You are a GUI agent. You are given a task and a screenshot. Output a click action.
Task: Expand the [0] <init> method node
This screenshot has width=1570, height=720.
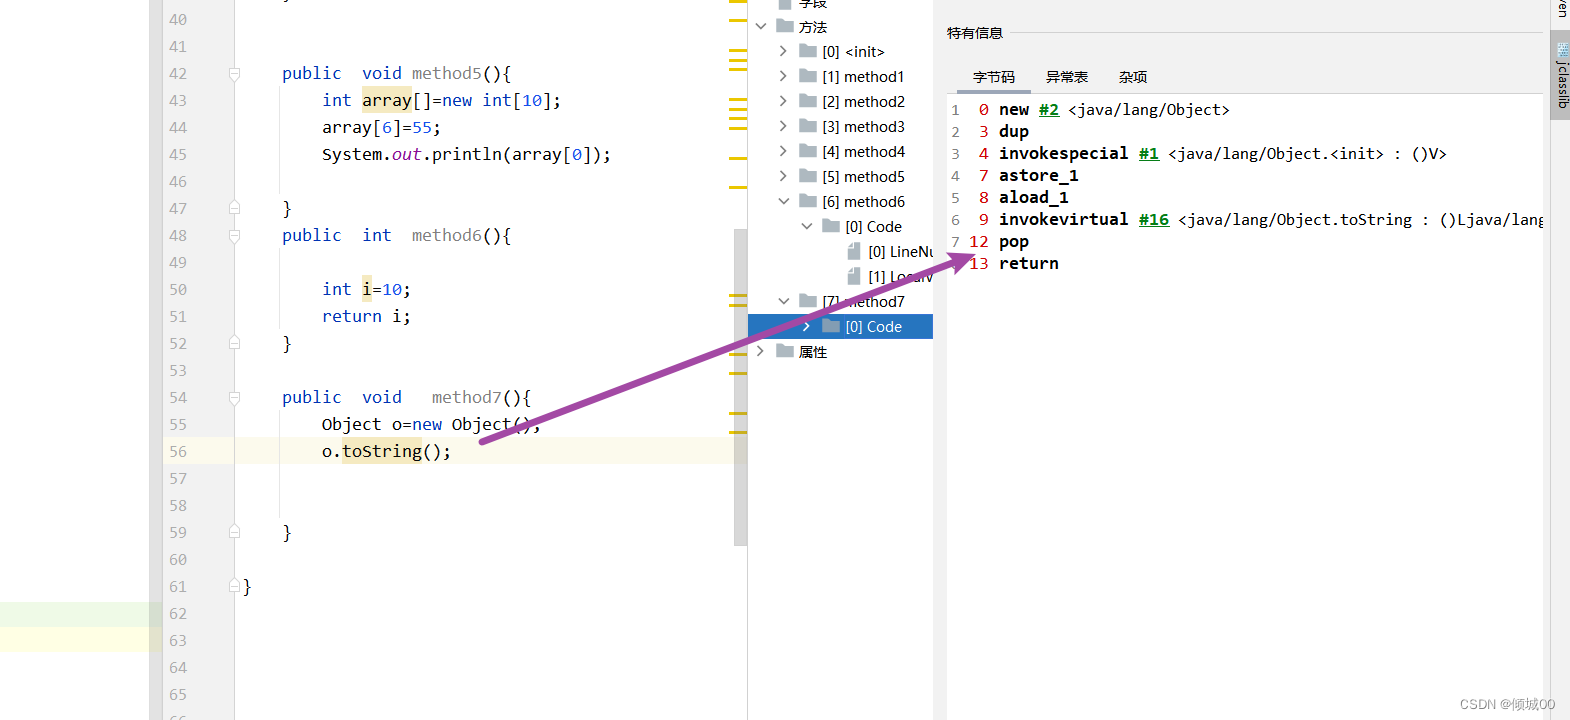pyautogui.click(x=783, y=51)
